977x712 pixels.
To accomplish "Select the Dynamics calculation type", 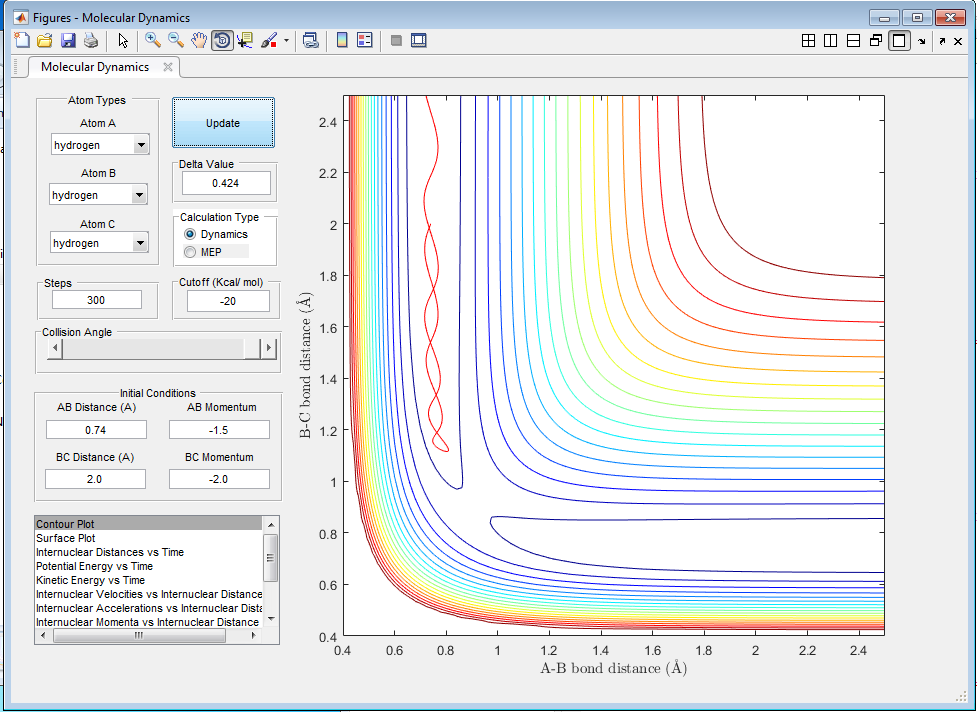I will [190, 234].
